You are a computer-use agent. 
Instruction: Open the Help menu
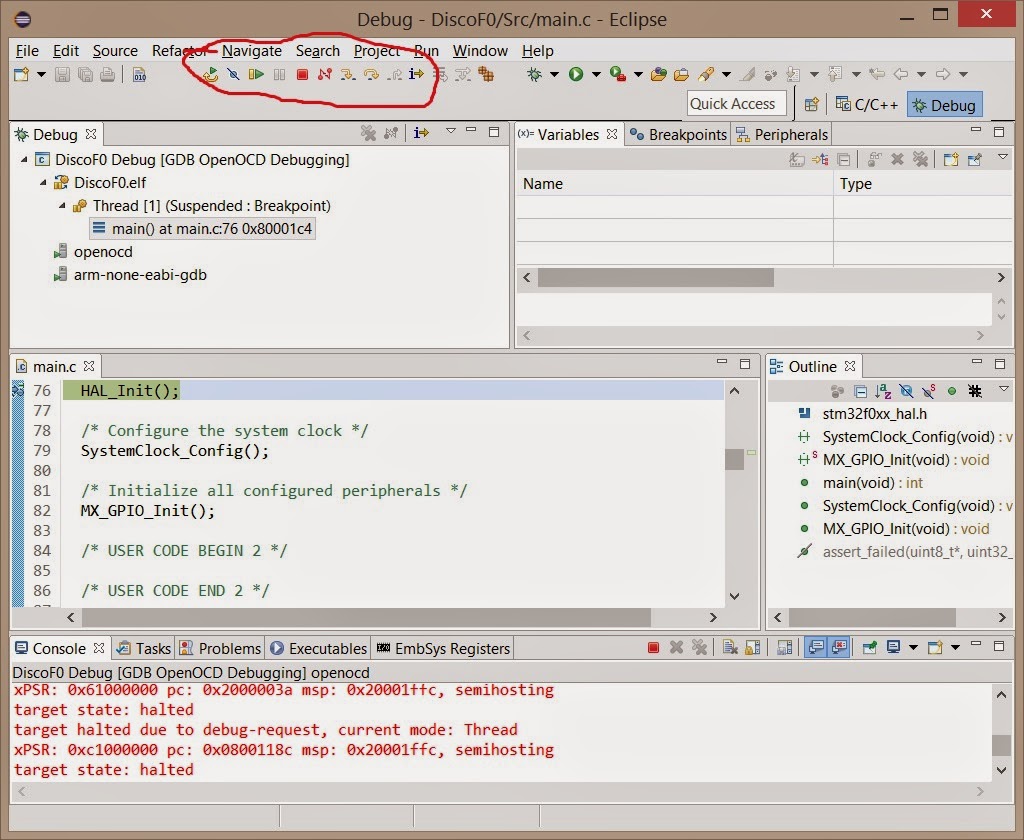click(537, 51)
